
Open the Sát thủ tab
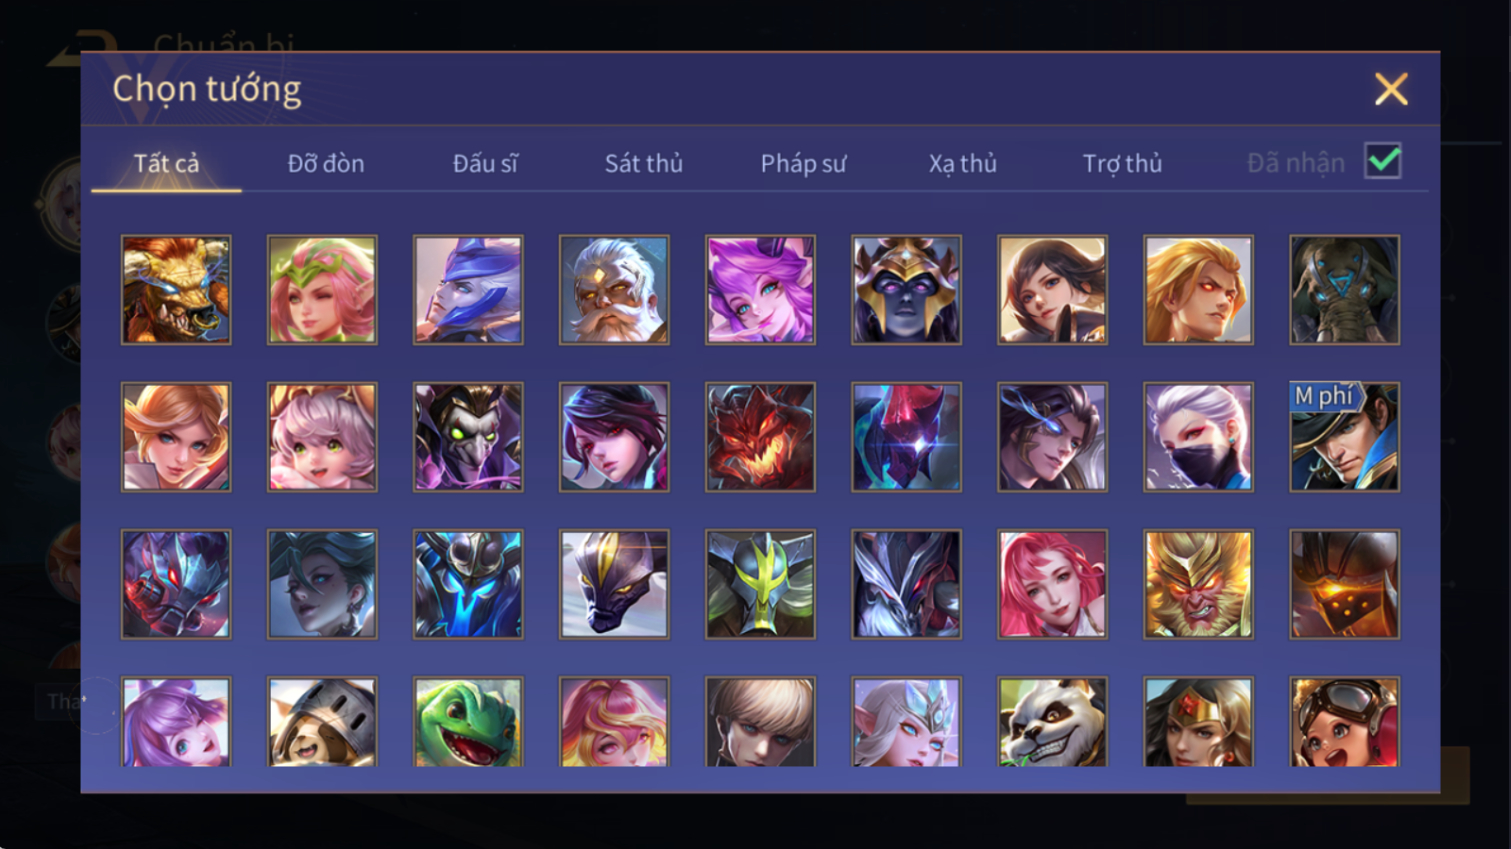click(x=644, y=163)
